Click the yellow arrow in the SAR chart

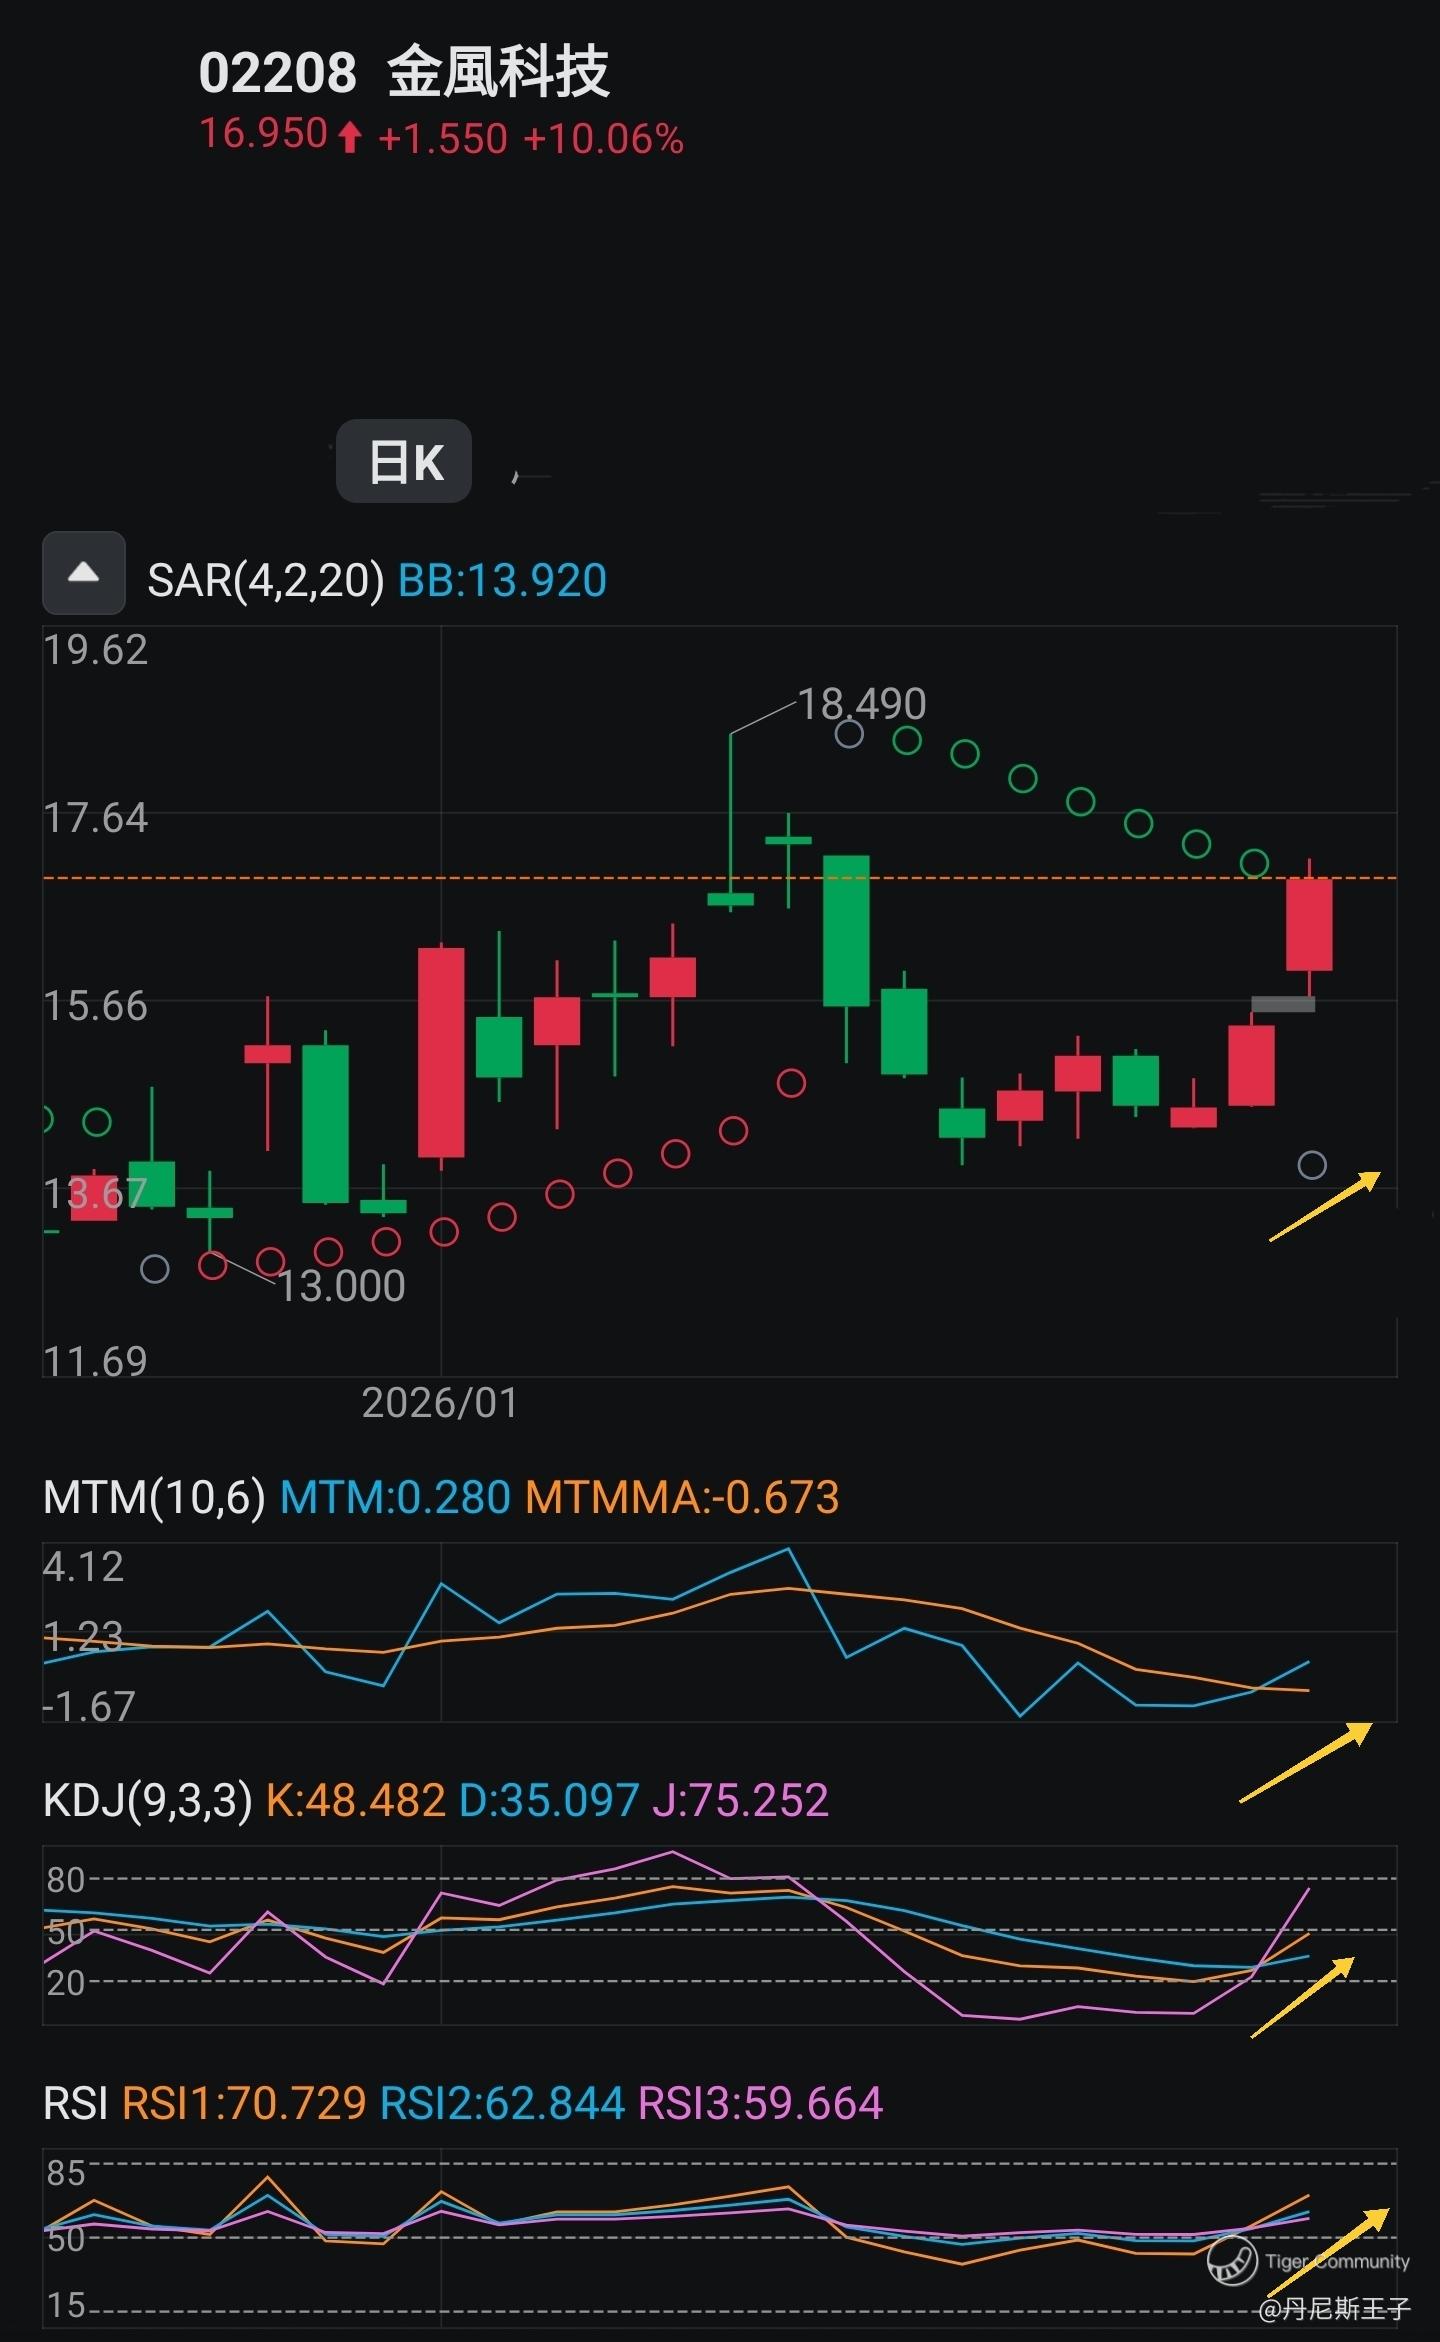[x=1324, y=1206]
